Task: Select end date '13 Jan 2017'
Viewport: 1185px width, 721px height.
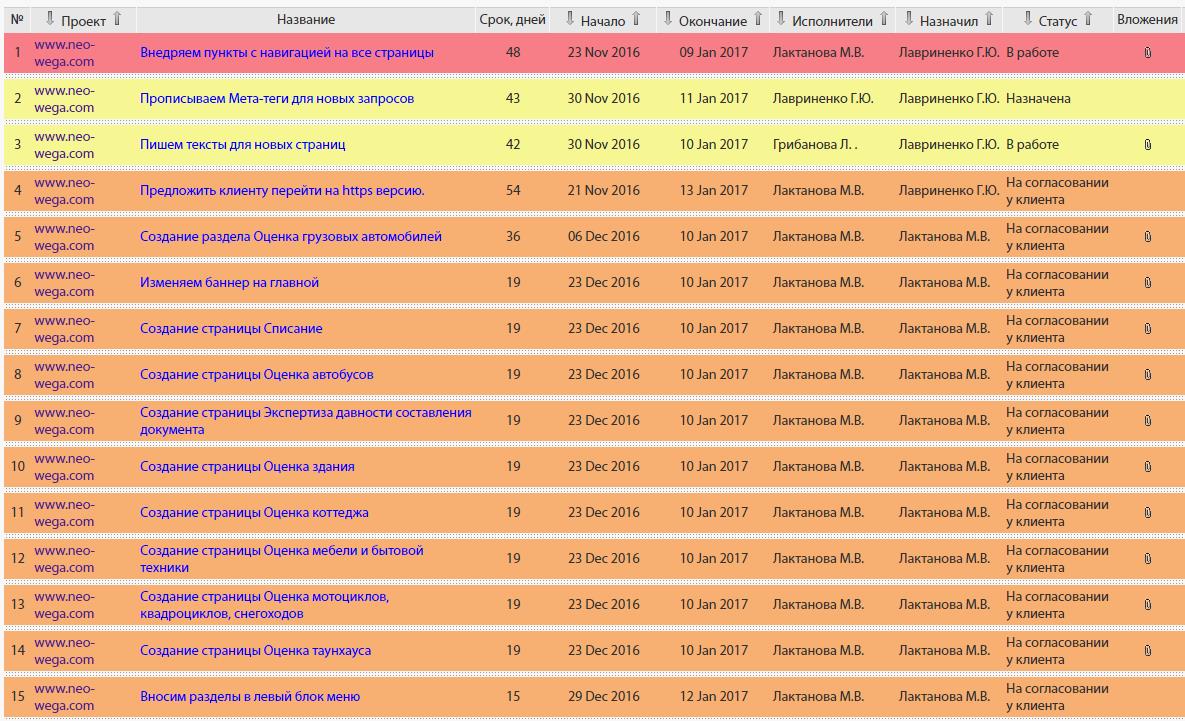Action: [713, 190]
